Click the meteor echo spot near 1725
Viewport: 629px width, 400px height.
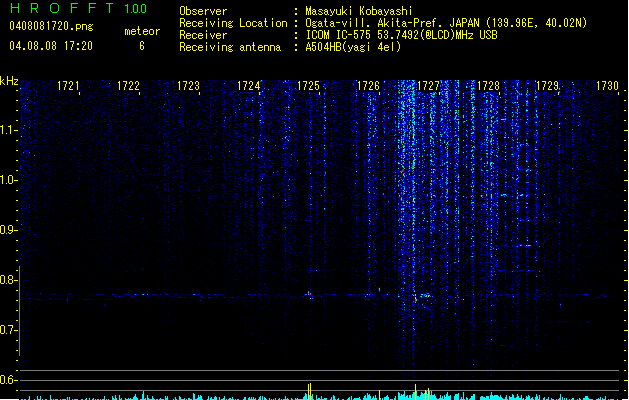click(x=308, y=295)
